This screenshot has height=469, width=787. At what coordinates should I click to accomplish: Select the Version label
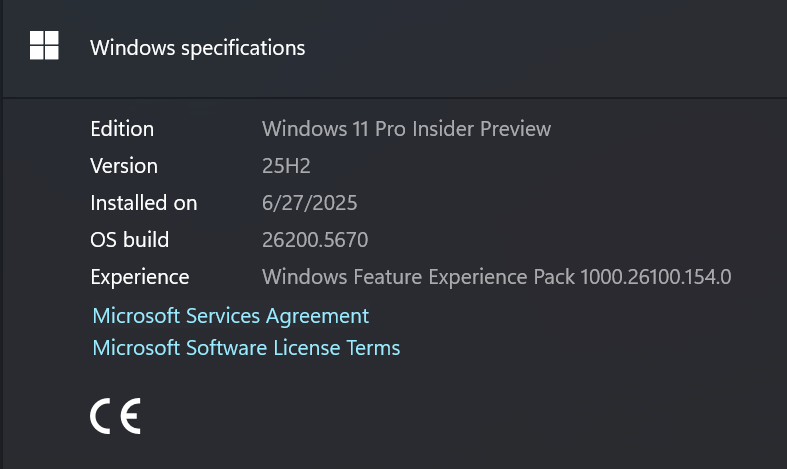pyautogui.click(x=124, y=166)
